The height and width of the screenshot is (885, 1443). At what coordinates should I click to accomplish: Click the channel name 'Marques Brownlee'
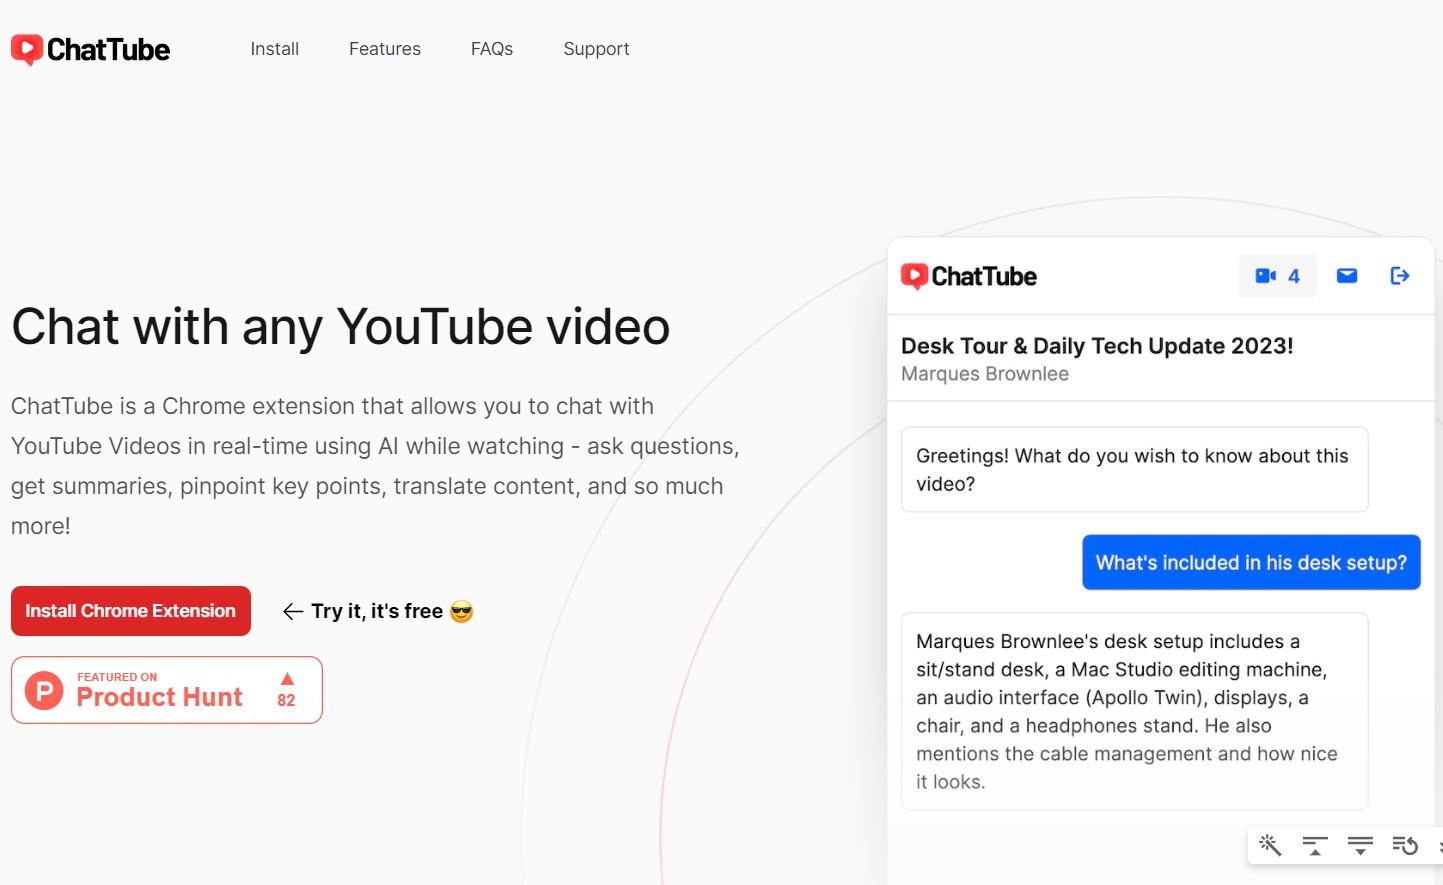[x=985, y=374]
